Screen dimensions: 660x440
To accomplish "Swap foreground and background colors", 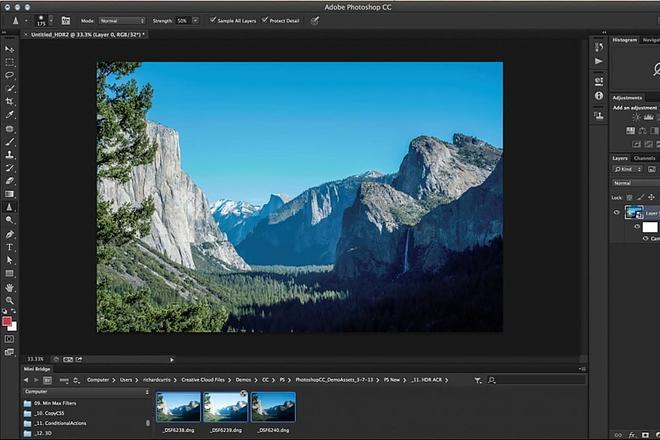I will (x=13, y=311).
